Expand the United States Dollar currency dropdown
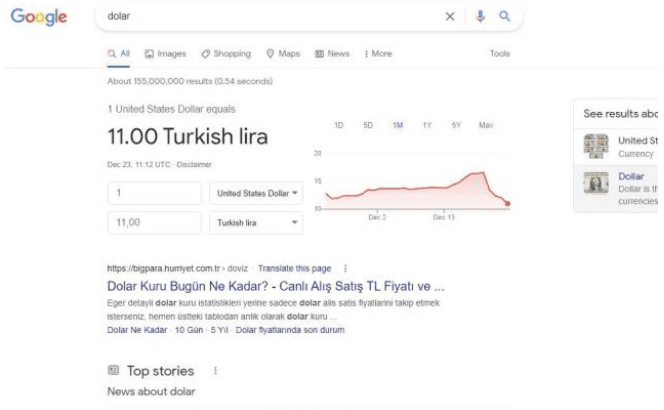The image size is (664, 410). [258, 192]
